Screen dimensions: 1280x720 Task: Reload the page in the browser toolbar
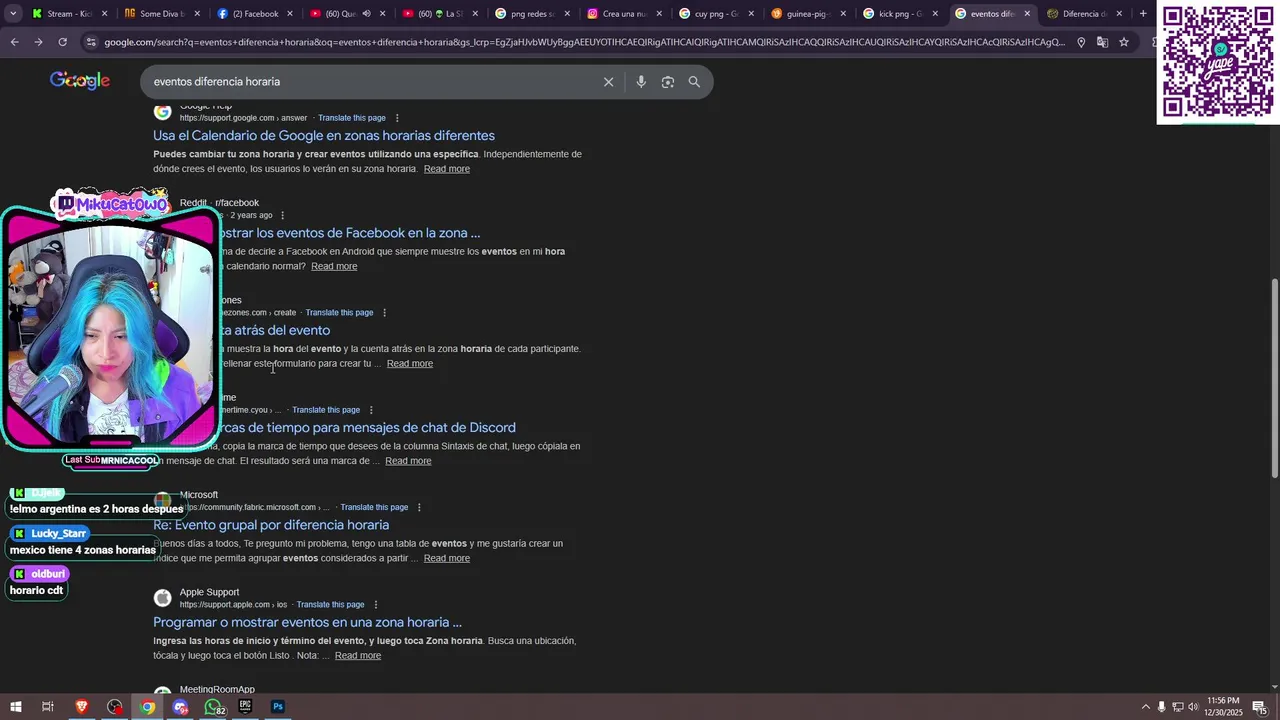[62, 42]
